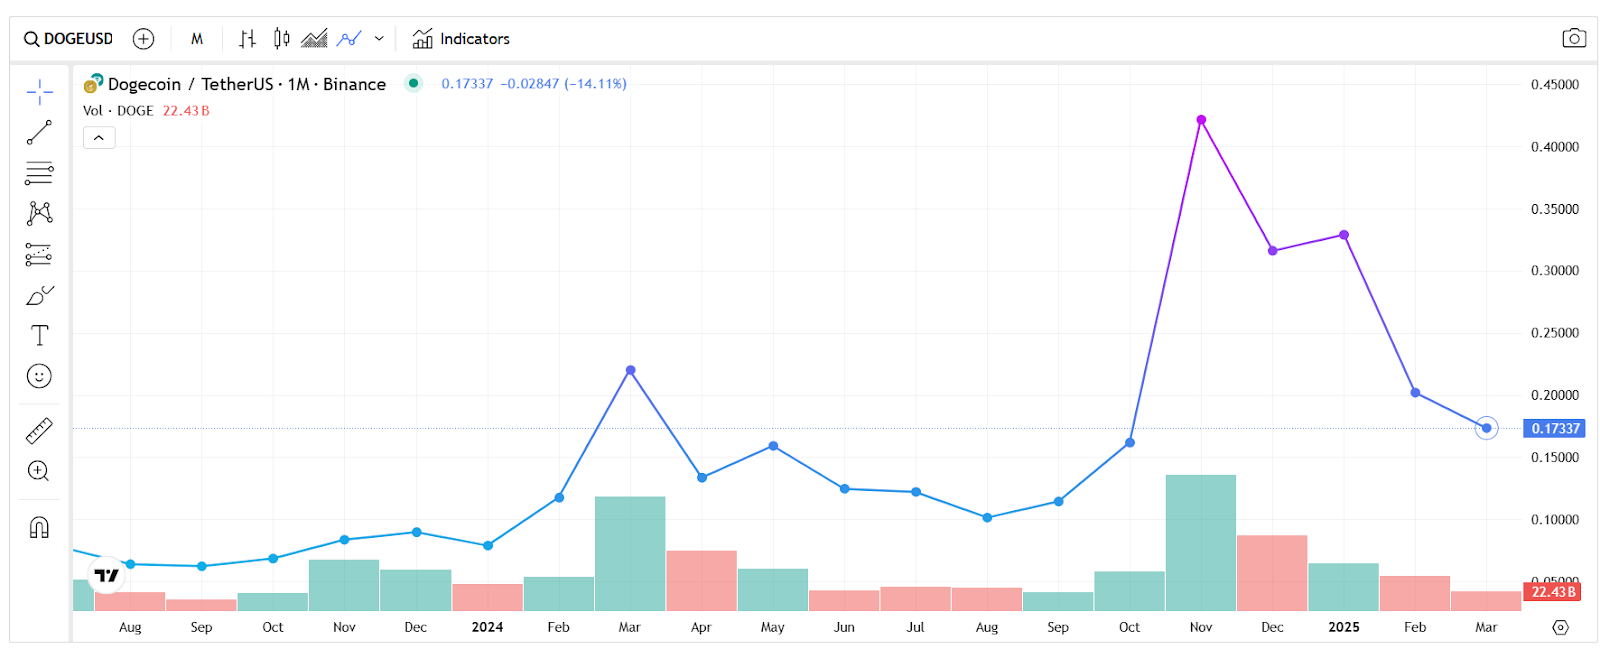Switch chart type to bars
This screenshot has width=1600, height=649.
(247, 39)
